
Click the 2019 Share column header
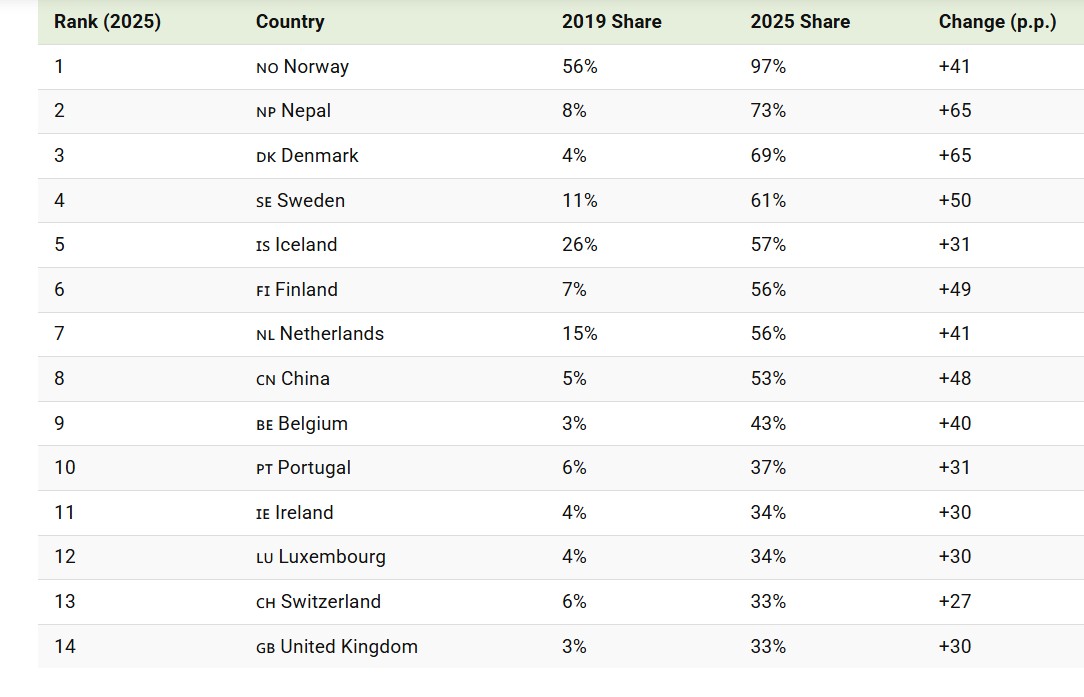click(x=611, y=22)
